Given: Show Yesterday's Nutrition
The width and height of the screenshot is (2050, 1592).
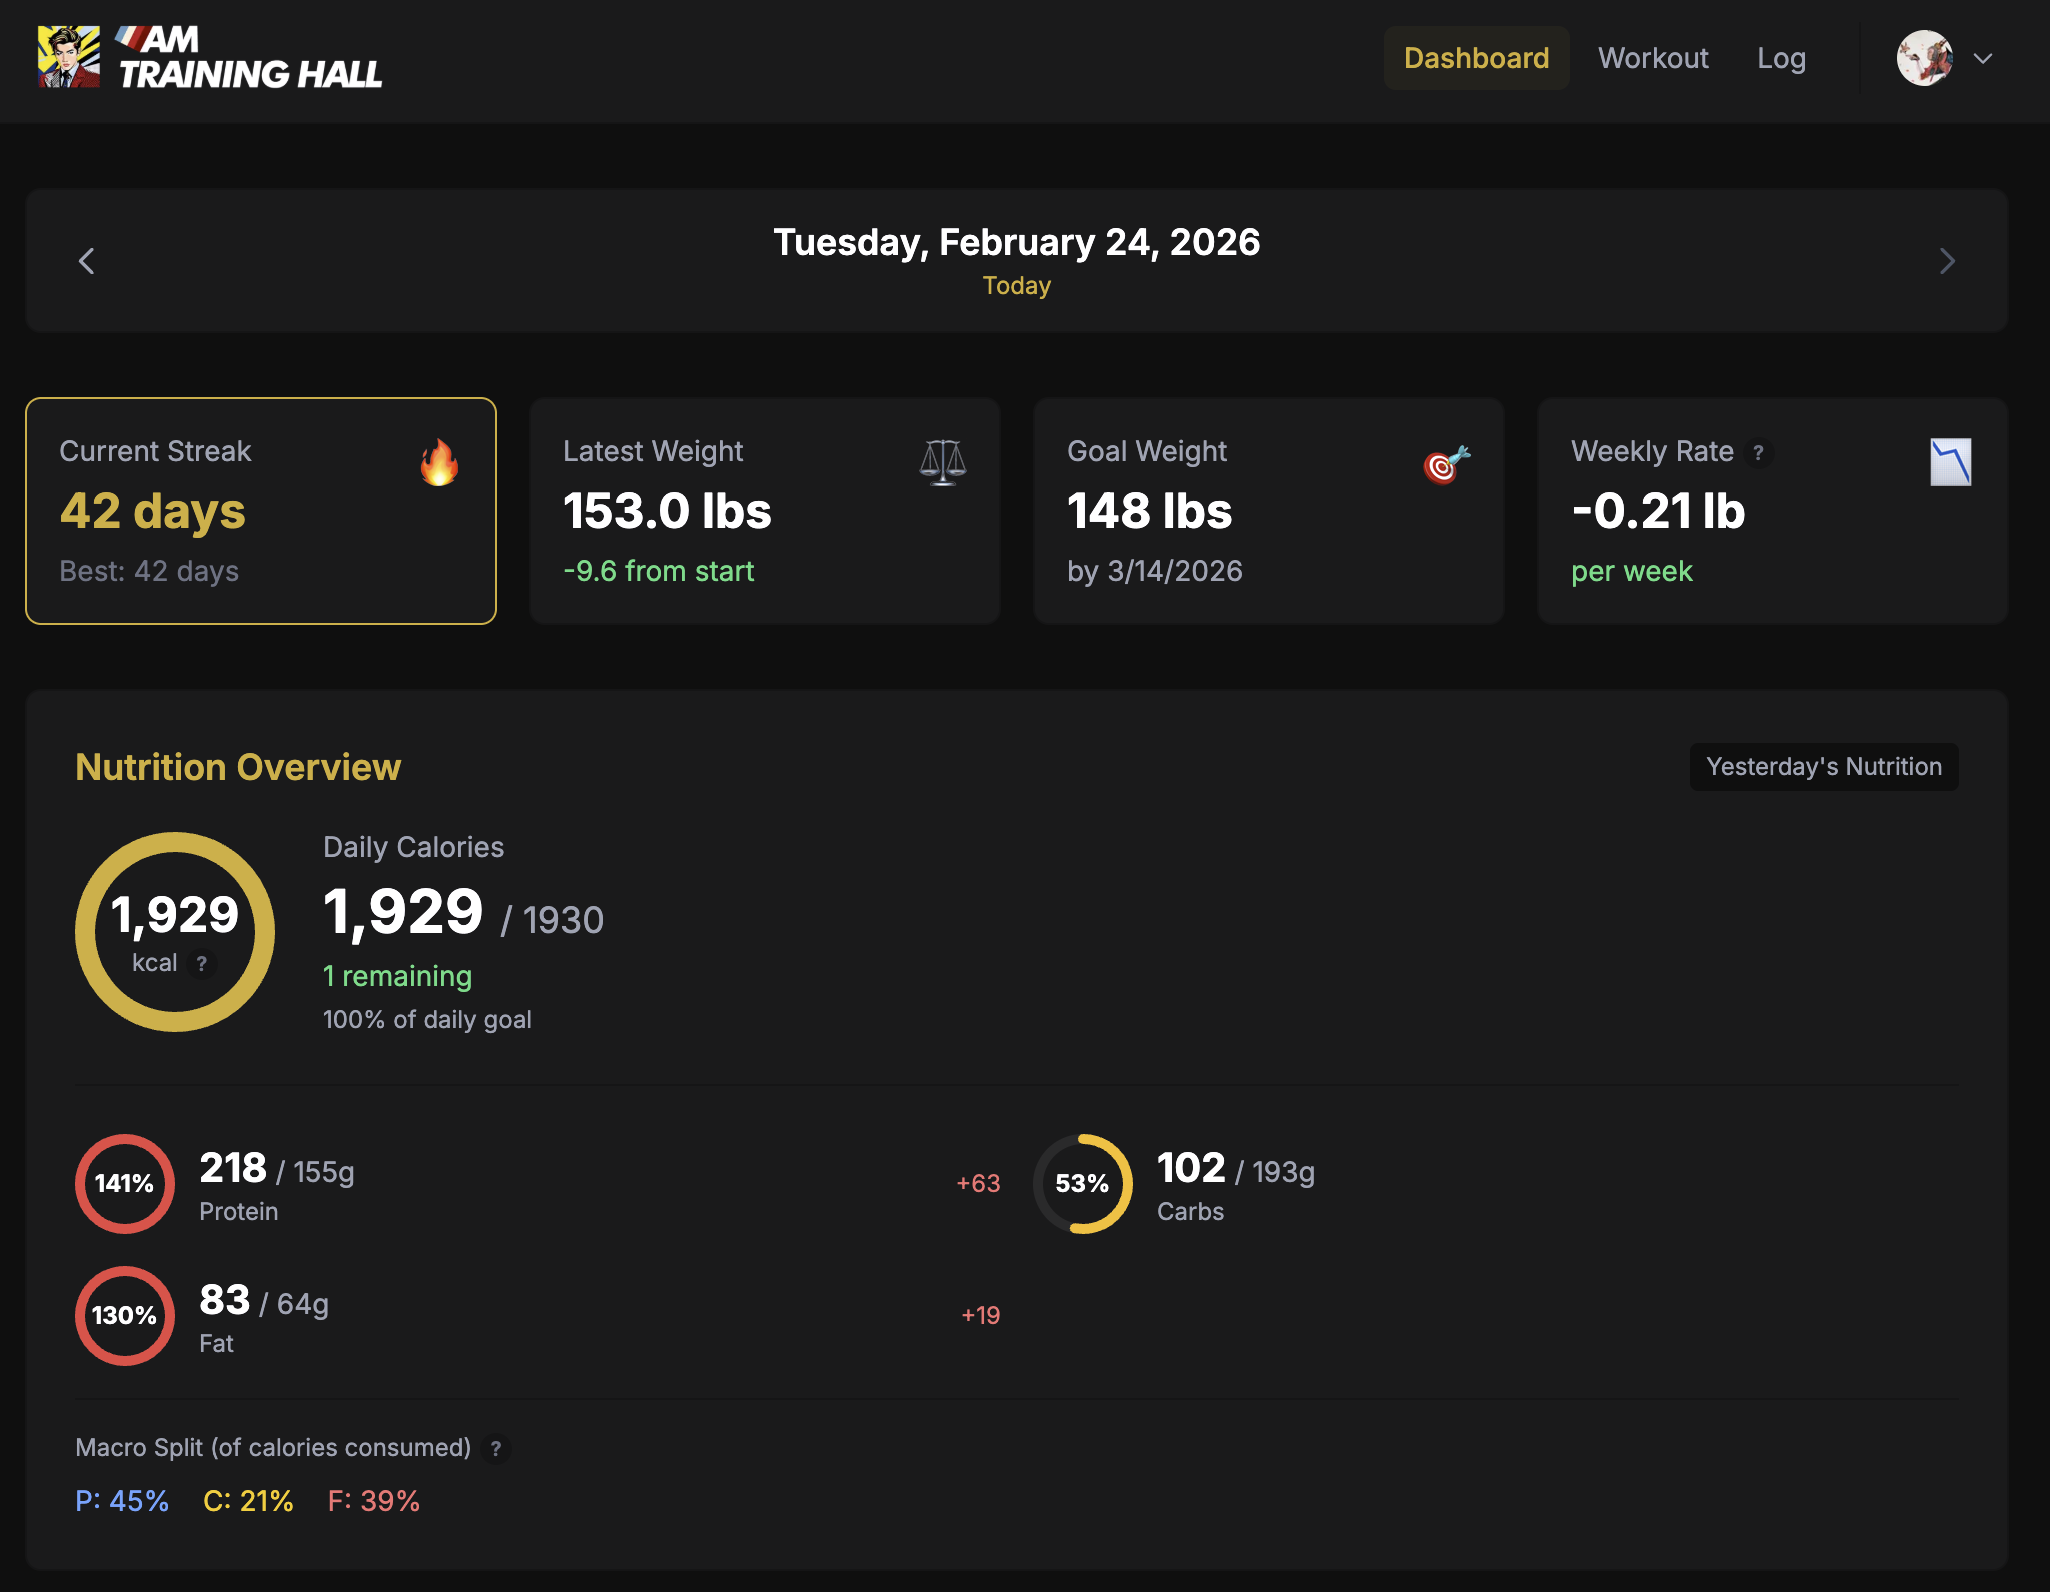Looking at the screenshot, I should 1822,766.
